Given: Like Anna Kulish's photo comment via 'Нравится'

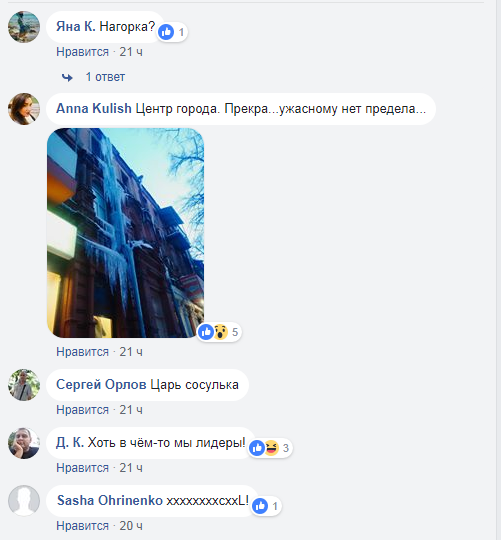Looking at the screenshot, I should tap(82, 352).
